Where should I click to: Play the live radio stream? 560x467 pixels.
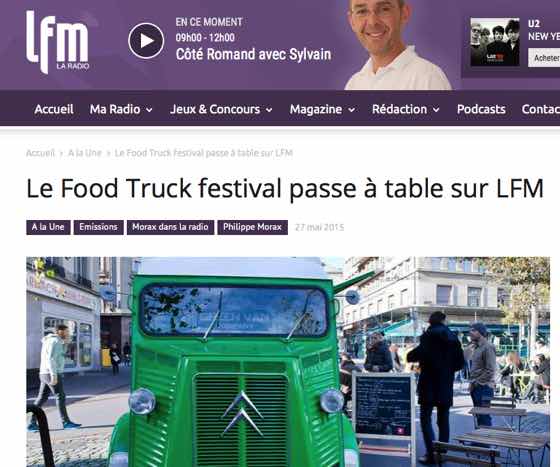pyautogui.click(x=146, y=41)
